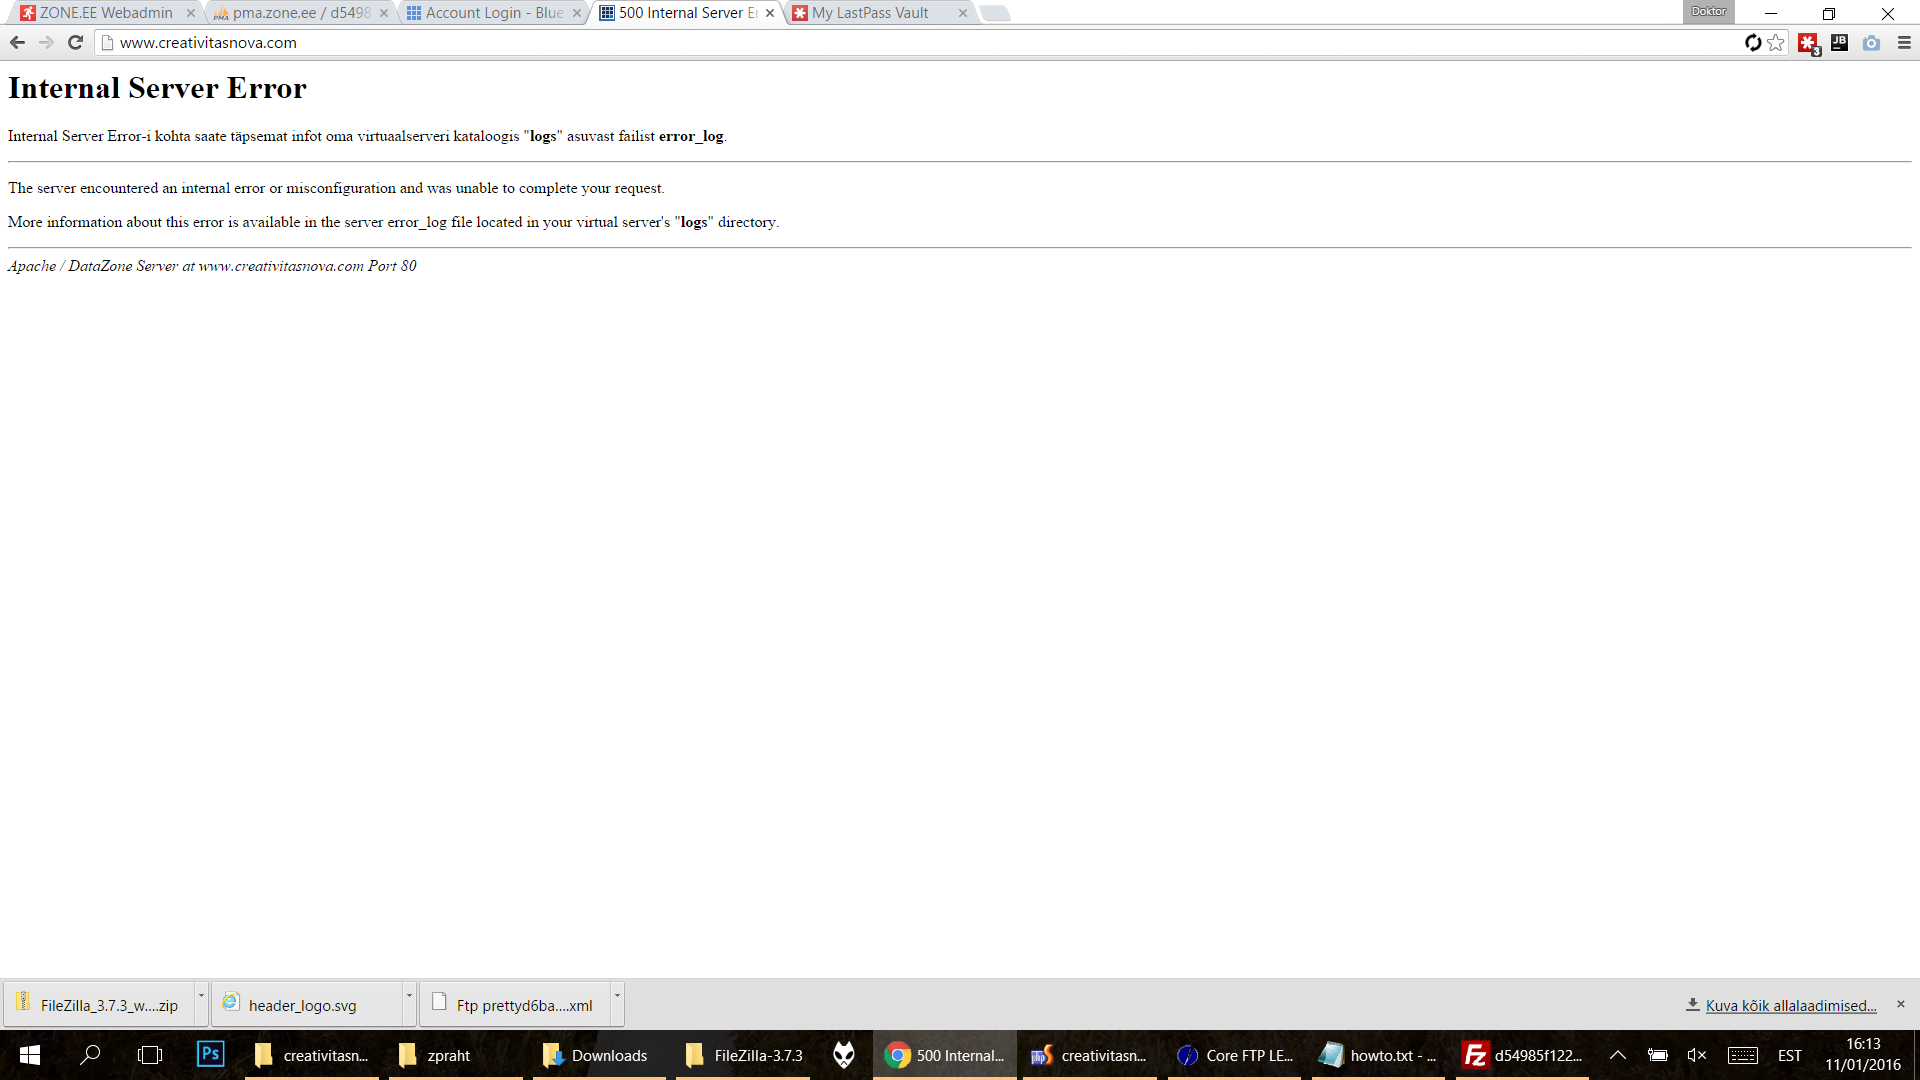Go back with the browser back arrow
The width and height of the screenshot is (1920, 1080).
click(17, 42)
